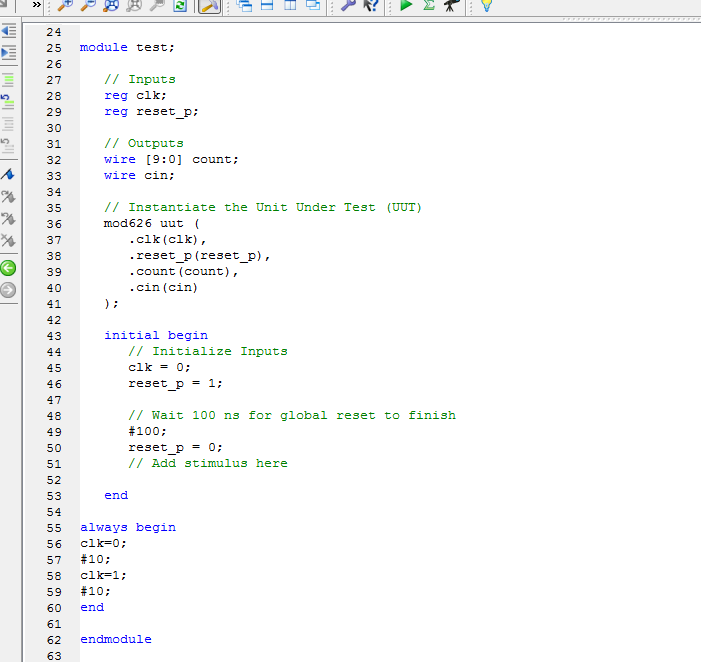Click line number 55 in the gutter
The height and width of the screenshot is (662, 701).
point(54,528)
